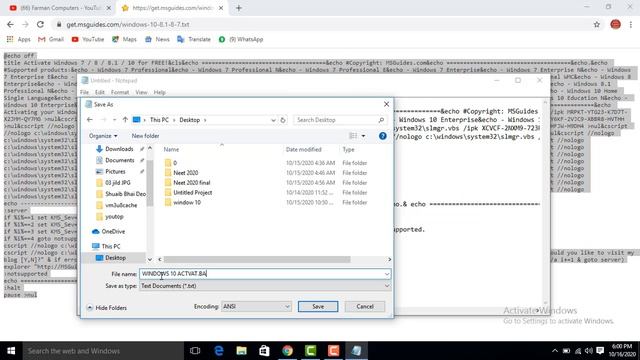Select This PC in the navigation pane
The height and width of the screenshot is (360, 640).
(x=106, y=247)
